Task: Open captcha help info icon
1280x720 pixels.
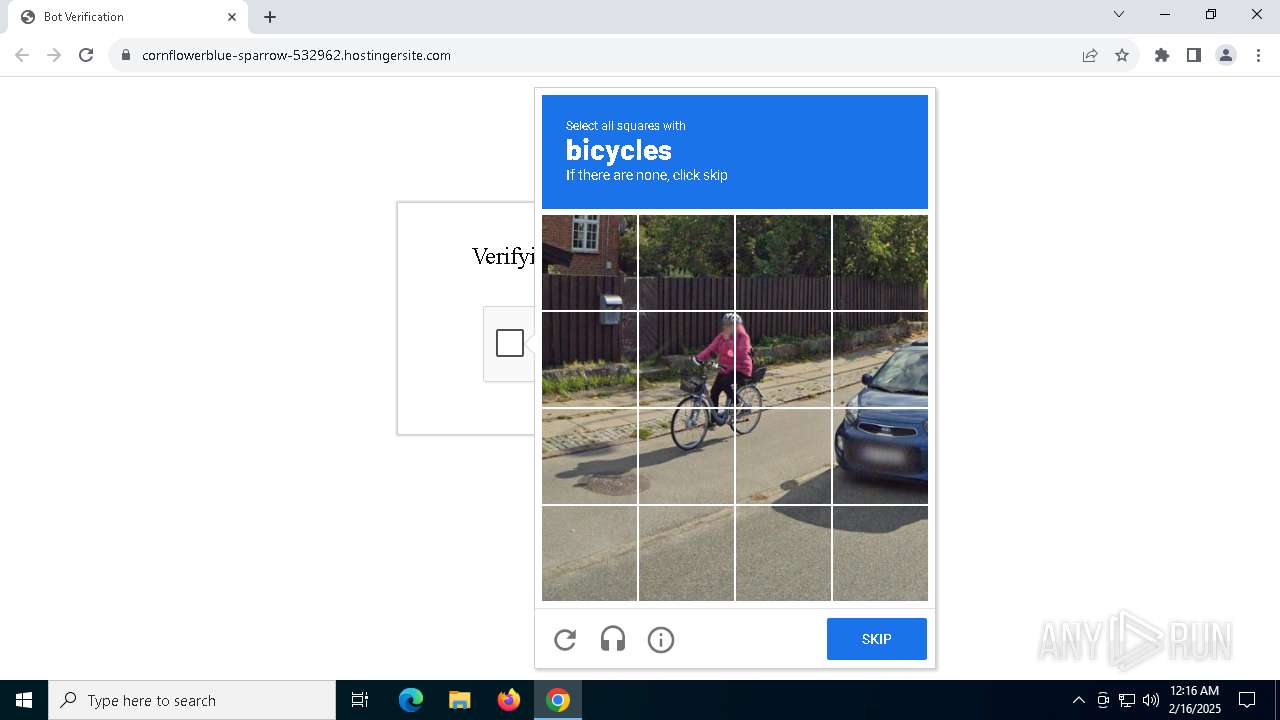Action: point(661,640)
